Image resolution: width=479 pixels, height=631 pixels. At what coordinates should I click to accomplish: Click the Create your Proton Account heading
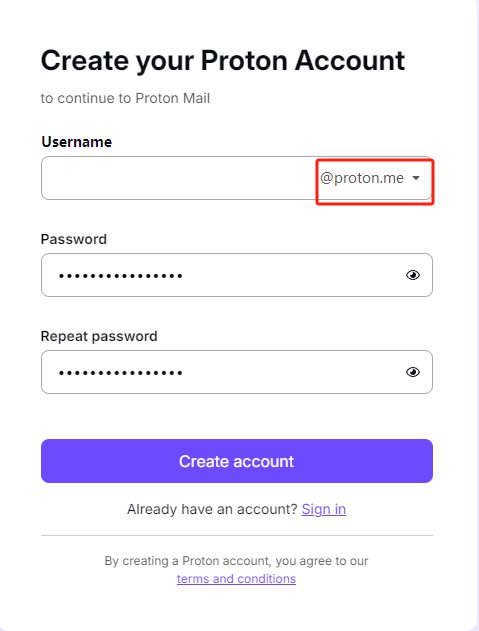click(223, 61)
